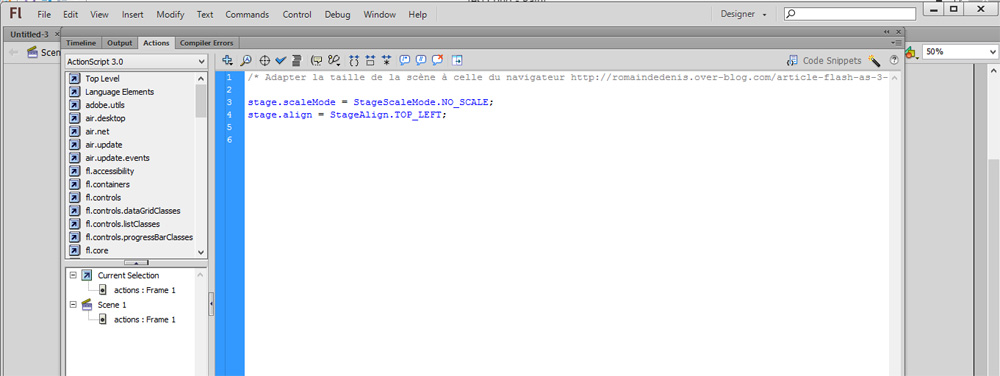Open the Actions panel options menu
Image resolution: width=1000 pixels, height=376 pixels.
point(897,43)
